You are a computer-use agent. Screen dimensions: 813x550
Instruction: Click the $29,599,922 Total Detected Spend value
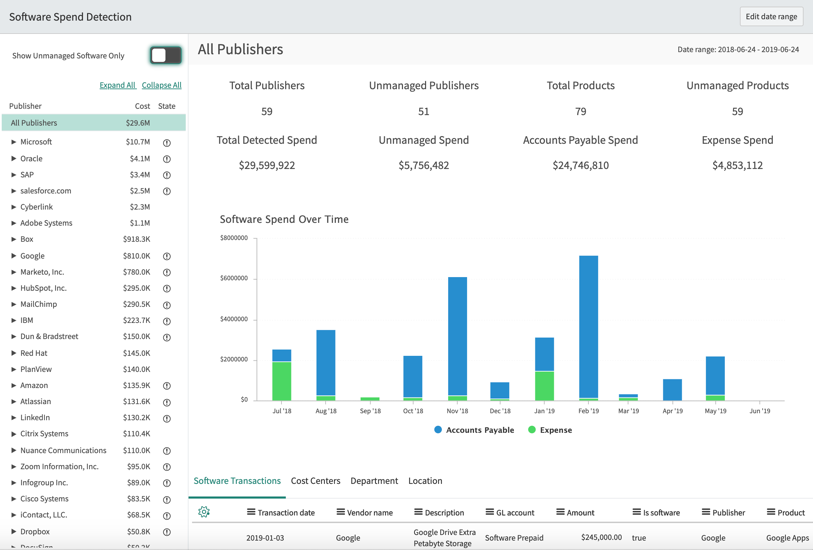click(267, 165)
